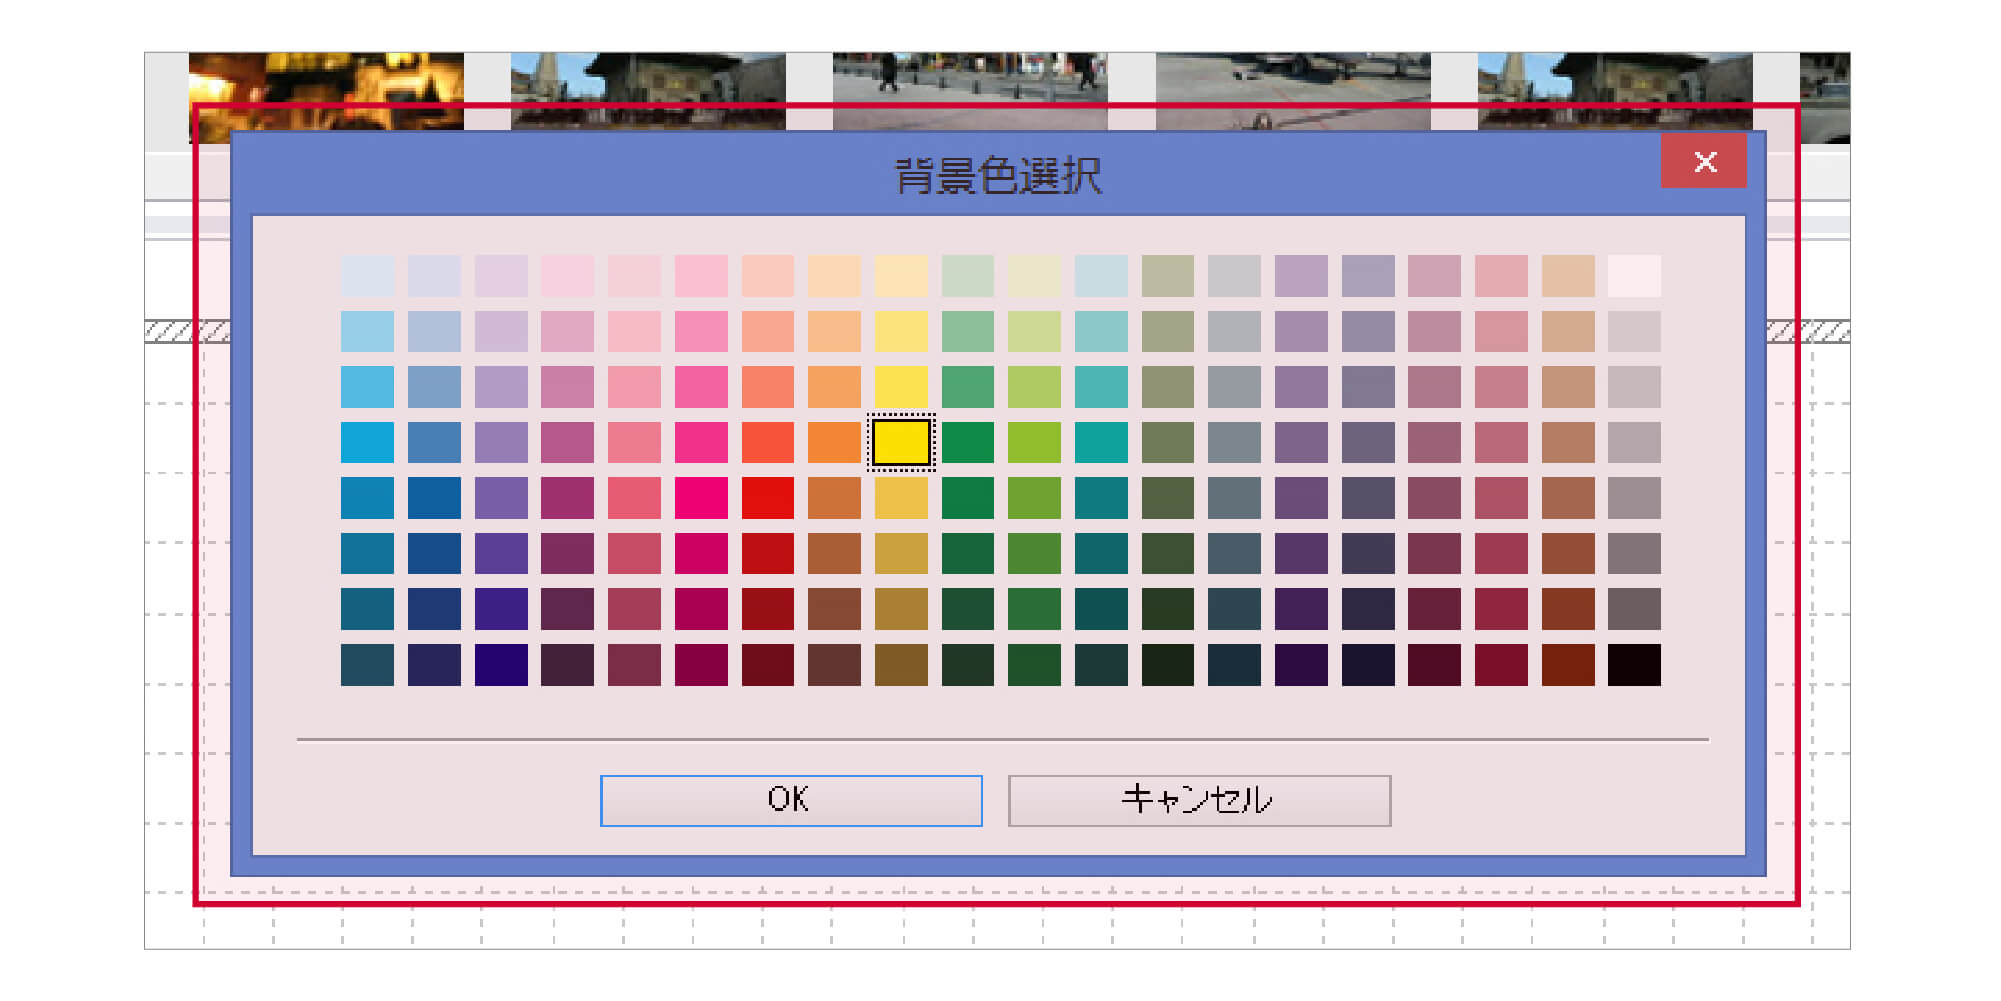Choose the pale sage swatch atop the green column
Screen dimensions: 2001x1001
[968, 276]
